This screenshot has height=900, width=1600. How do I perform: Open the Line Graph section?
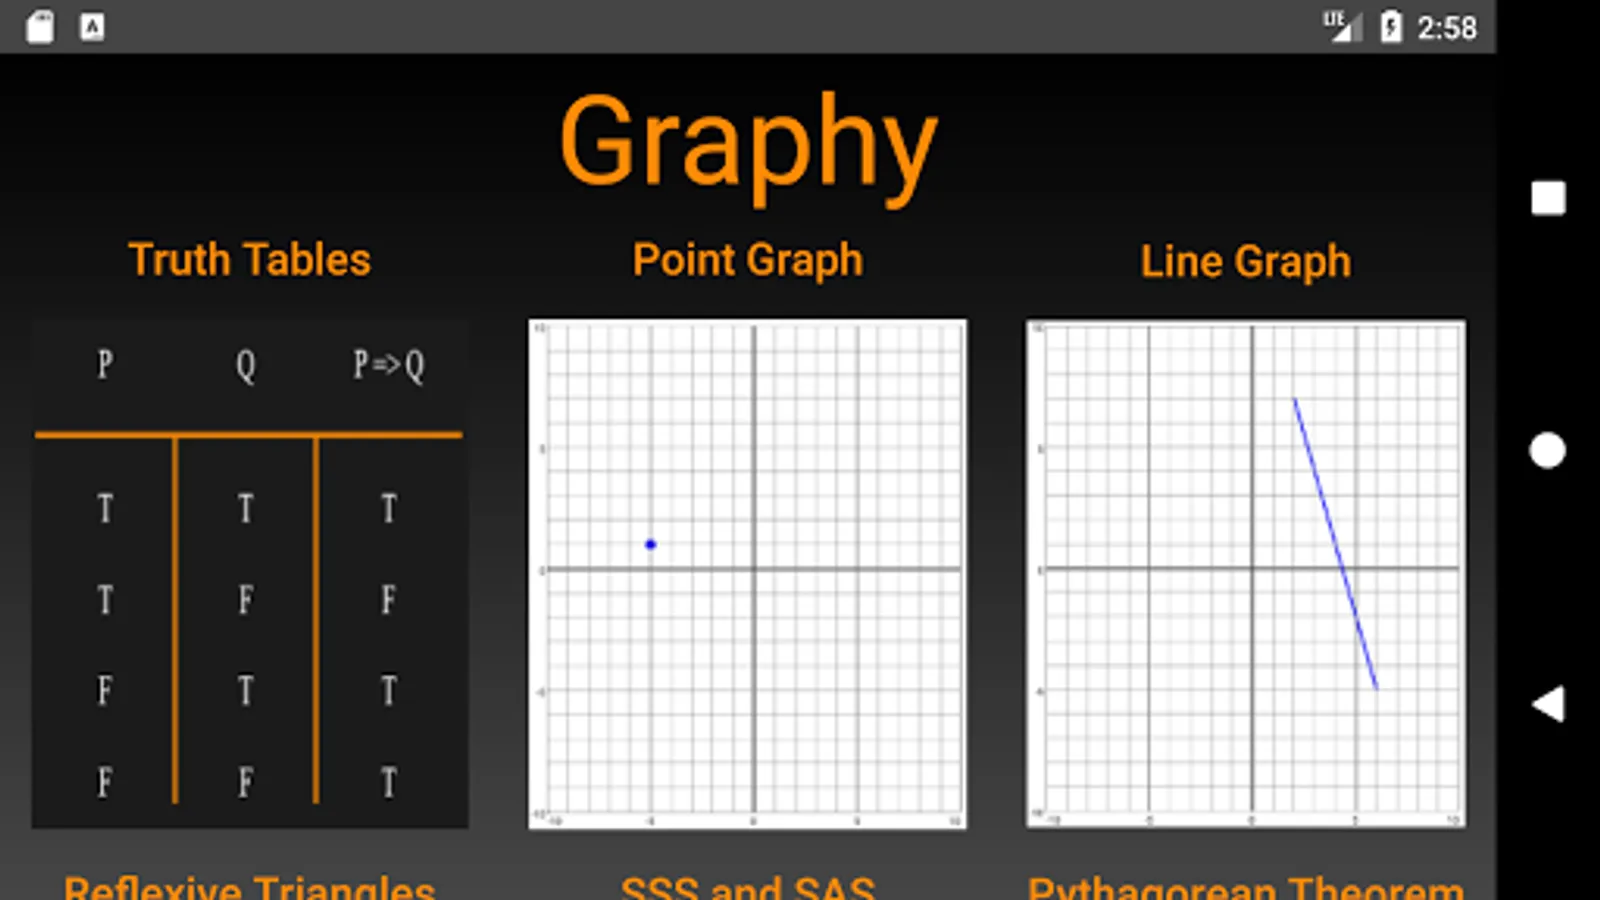point(1245,262)
